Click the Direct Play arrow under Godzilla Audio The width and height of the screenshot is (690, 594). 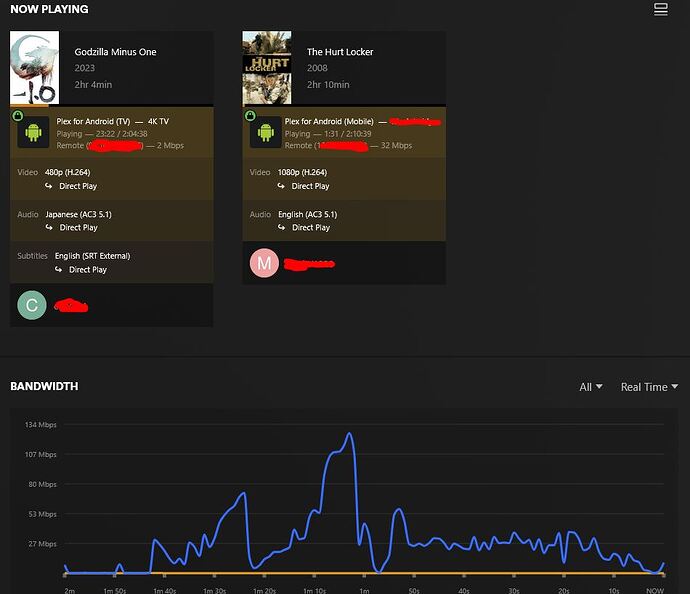pyautogui.click(x=49, y=227)
